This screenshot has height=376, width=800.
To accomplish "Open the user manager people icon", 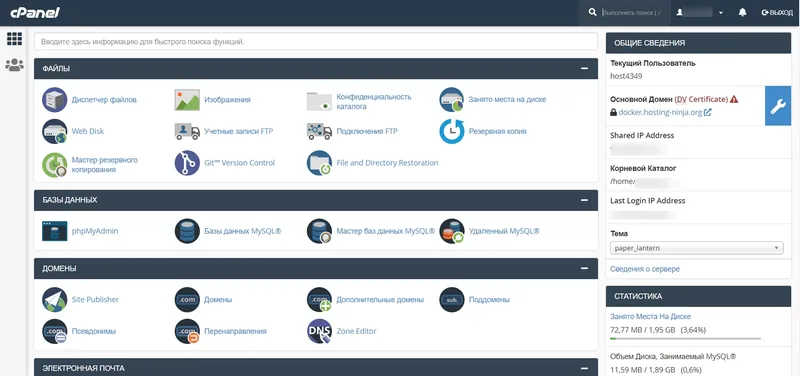I will (14, 65).
